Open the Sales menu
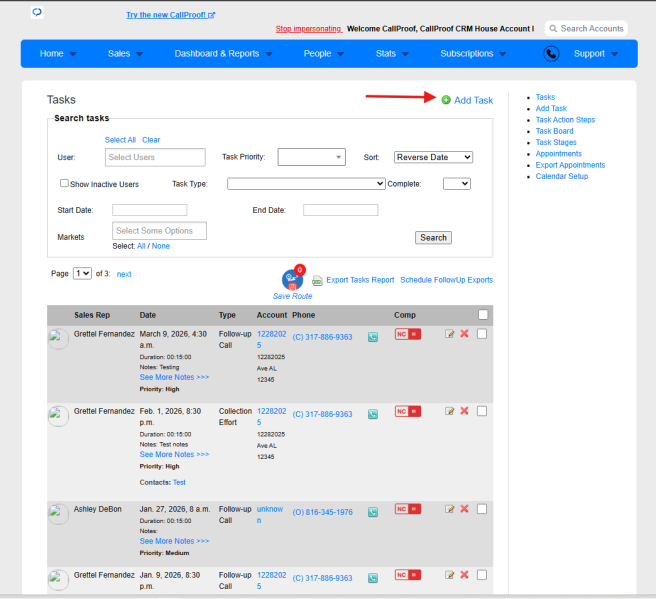 coord(125,54)
